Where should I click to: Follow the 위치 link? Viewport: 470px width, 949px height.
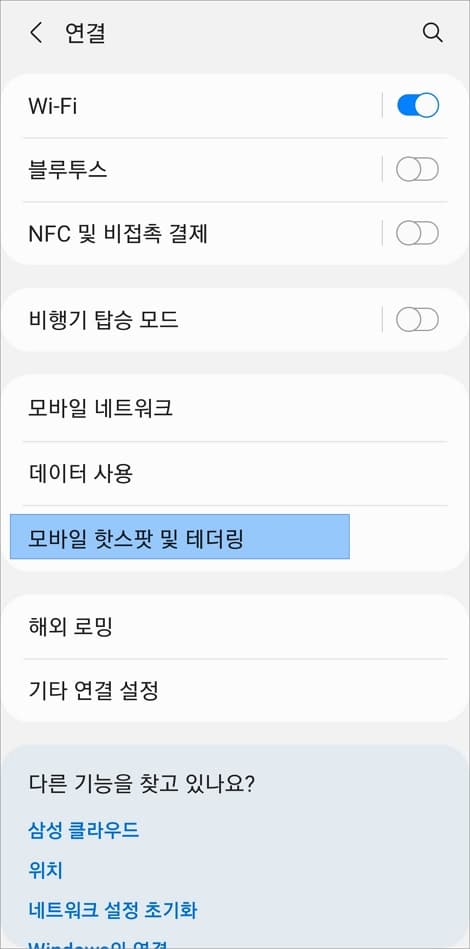pyautogui.click(x=45, y=870)
